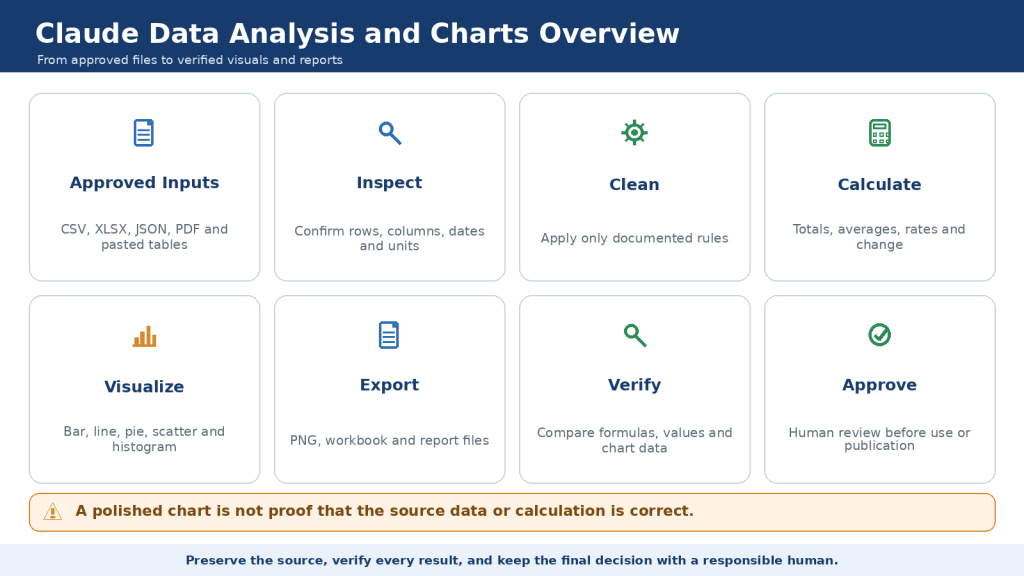Click the magnifier icon above Inspect
Viewport: 1024px width, 576px height.
coord(389,133)
